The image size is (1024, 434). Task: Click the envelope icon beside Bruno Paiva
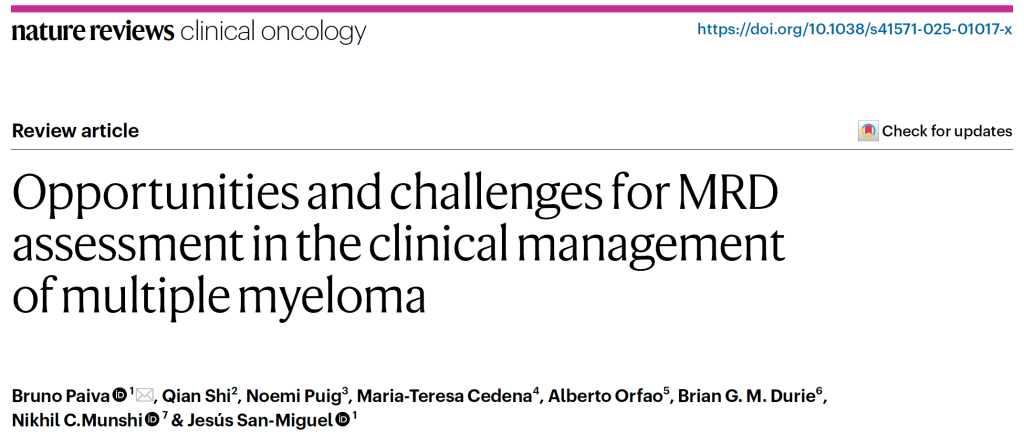pos(144,395)
